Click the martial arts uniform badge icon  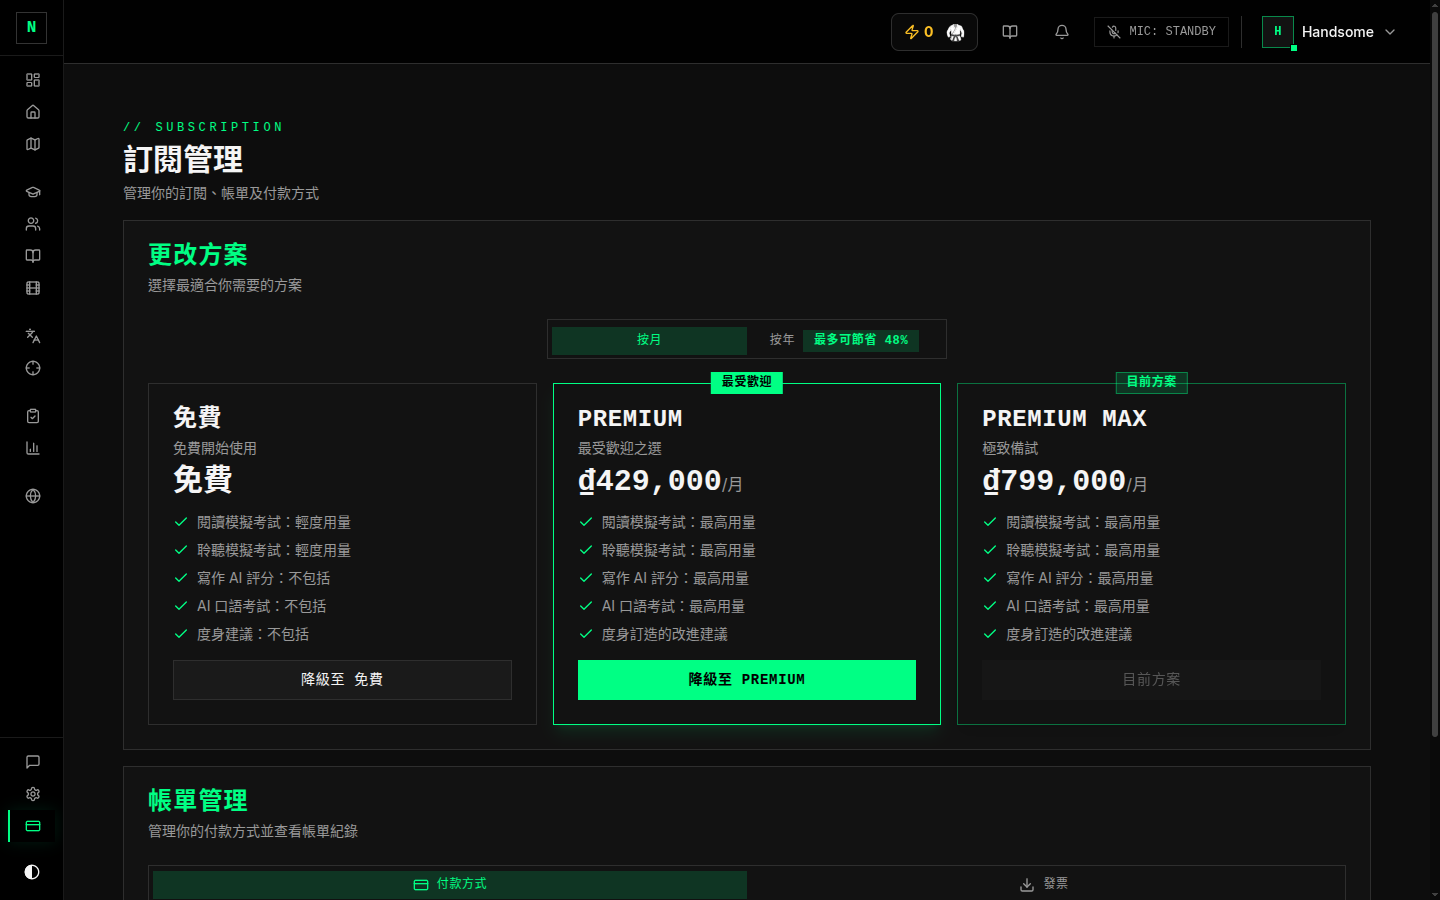tap(956, 33)
